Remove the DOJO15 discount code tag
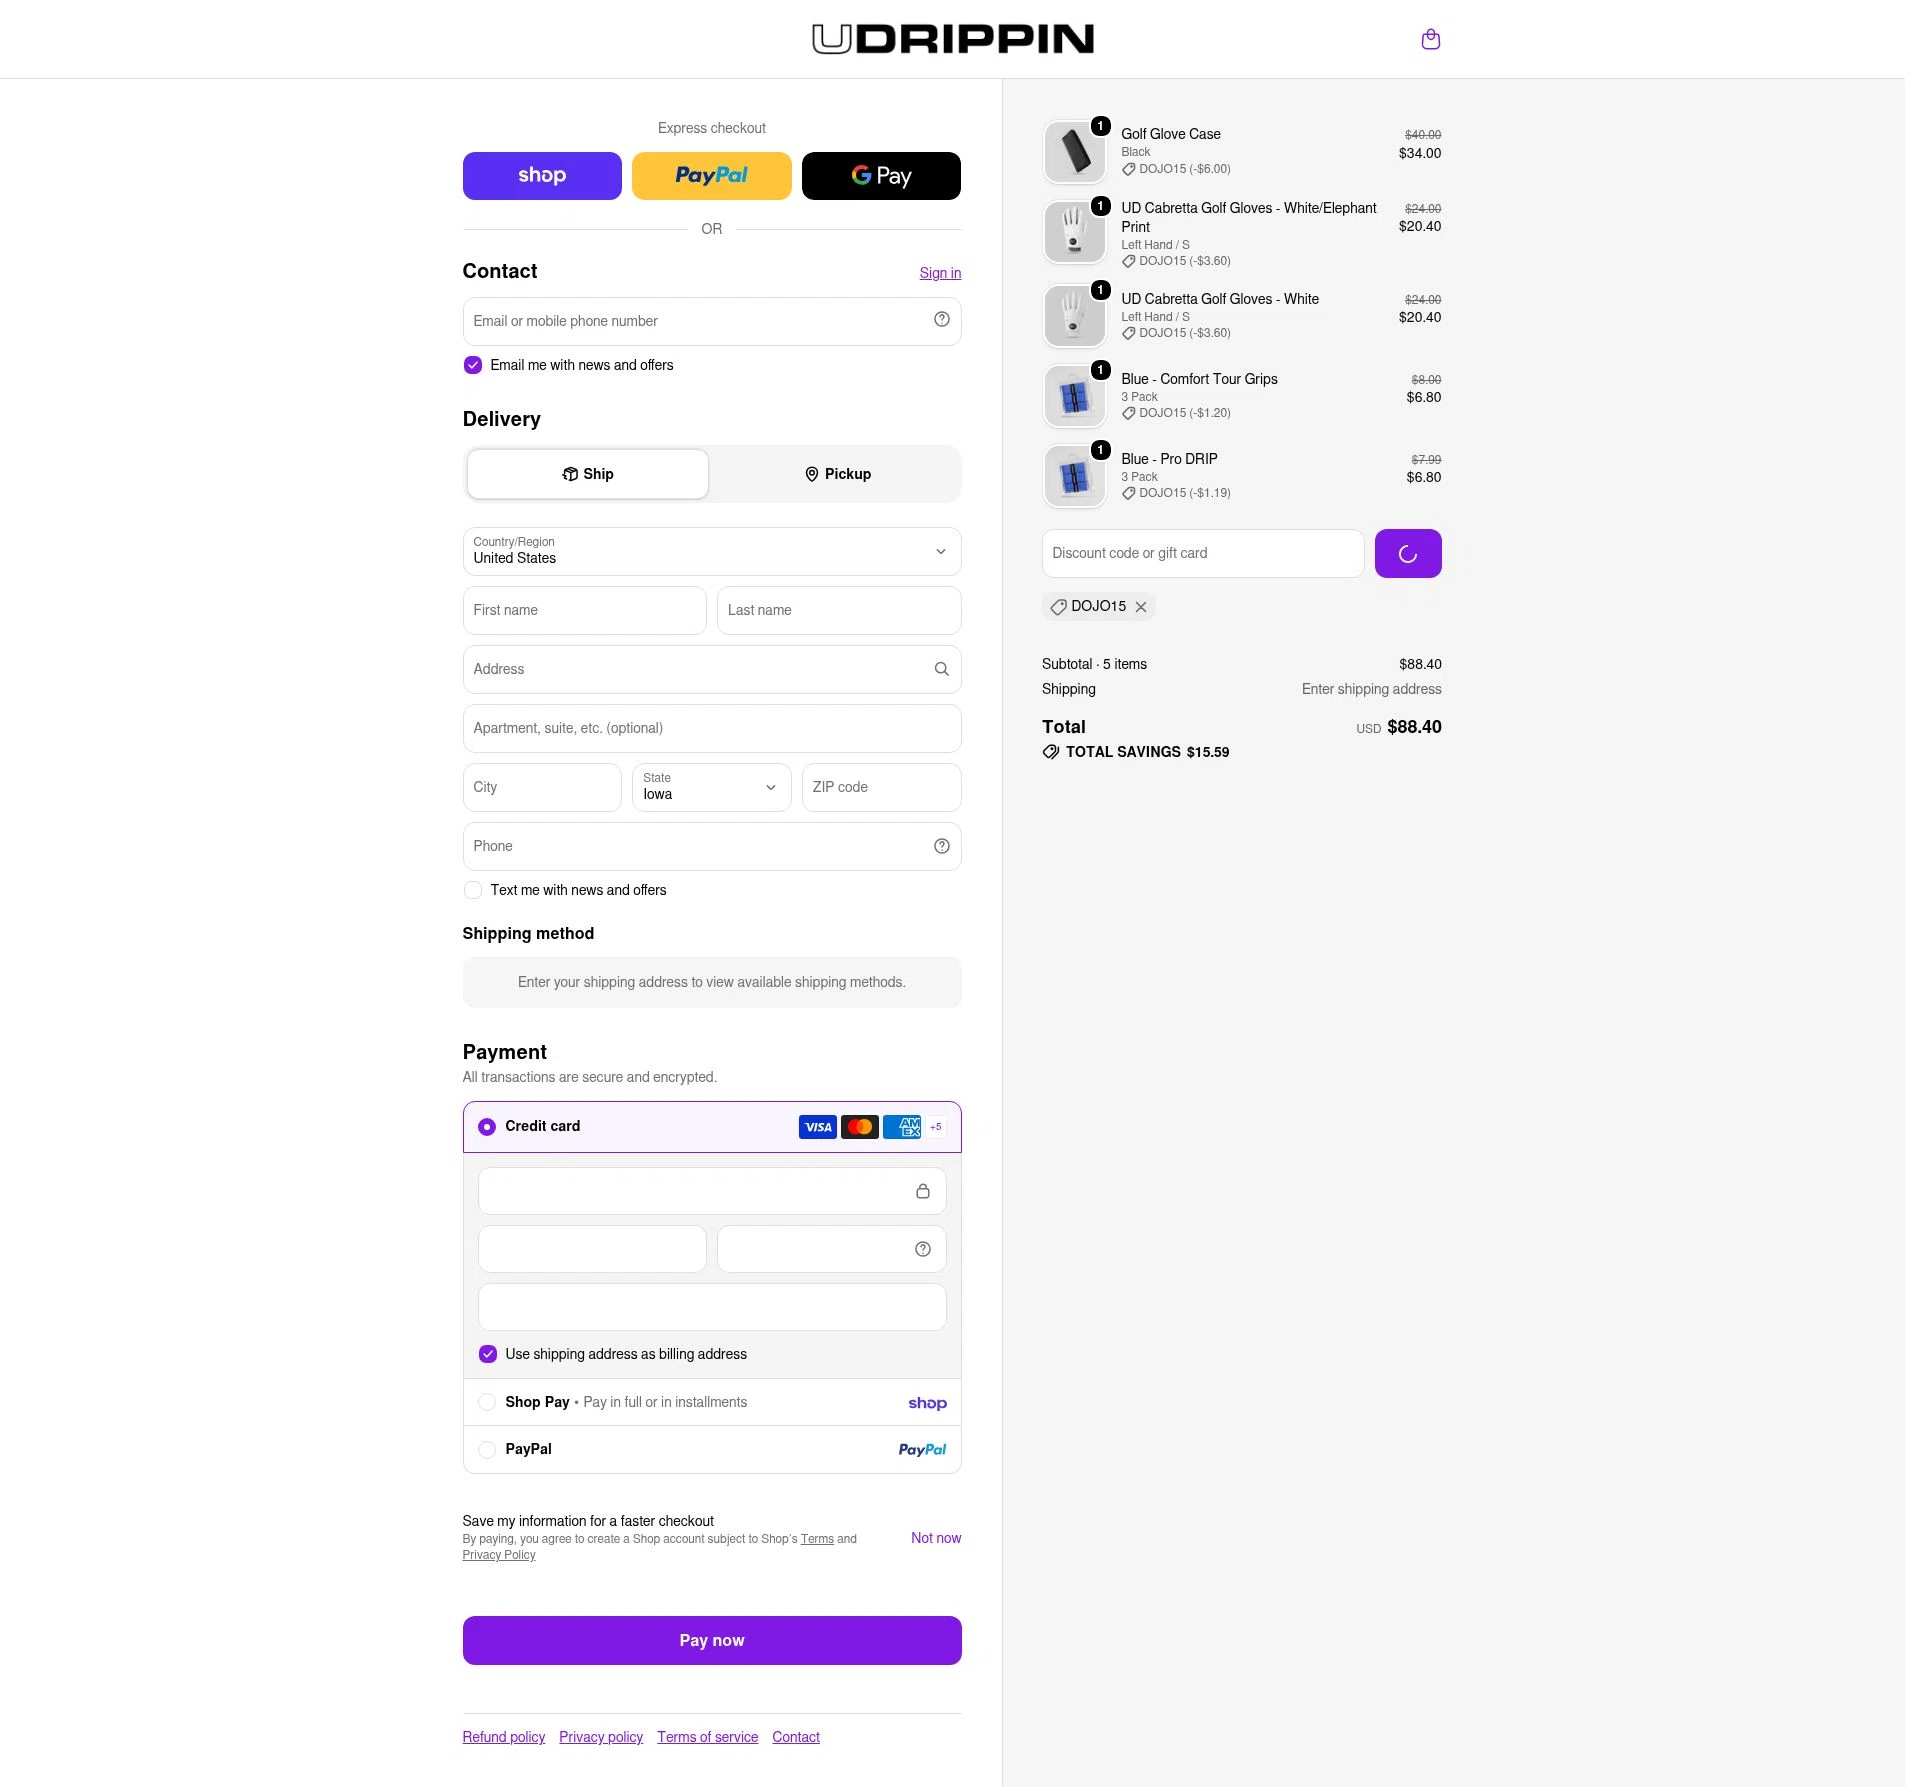Screen dimensions: 1920x1787 (1141, 607)
